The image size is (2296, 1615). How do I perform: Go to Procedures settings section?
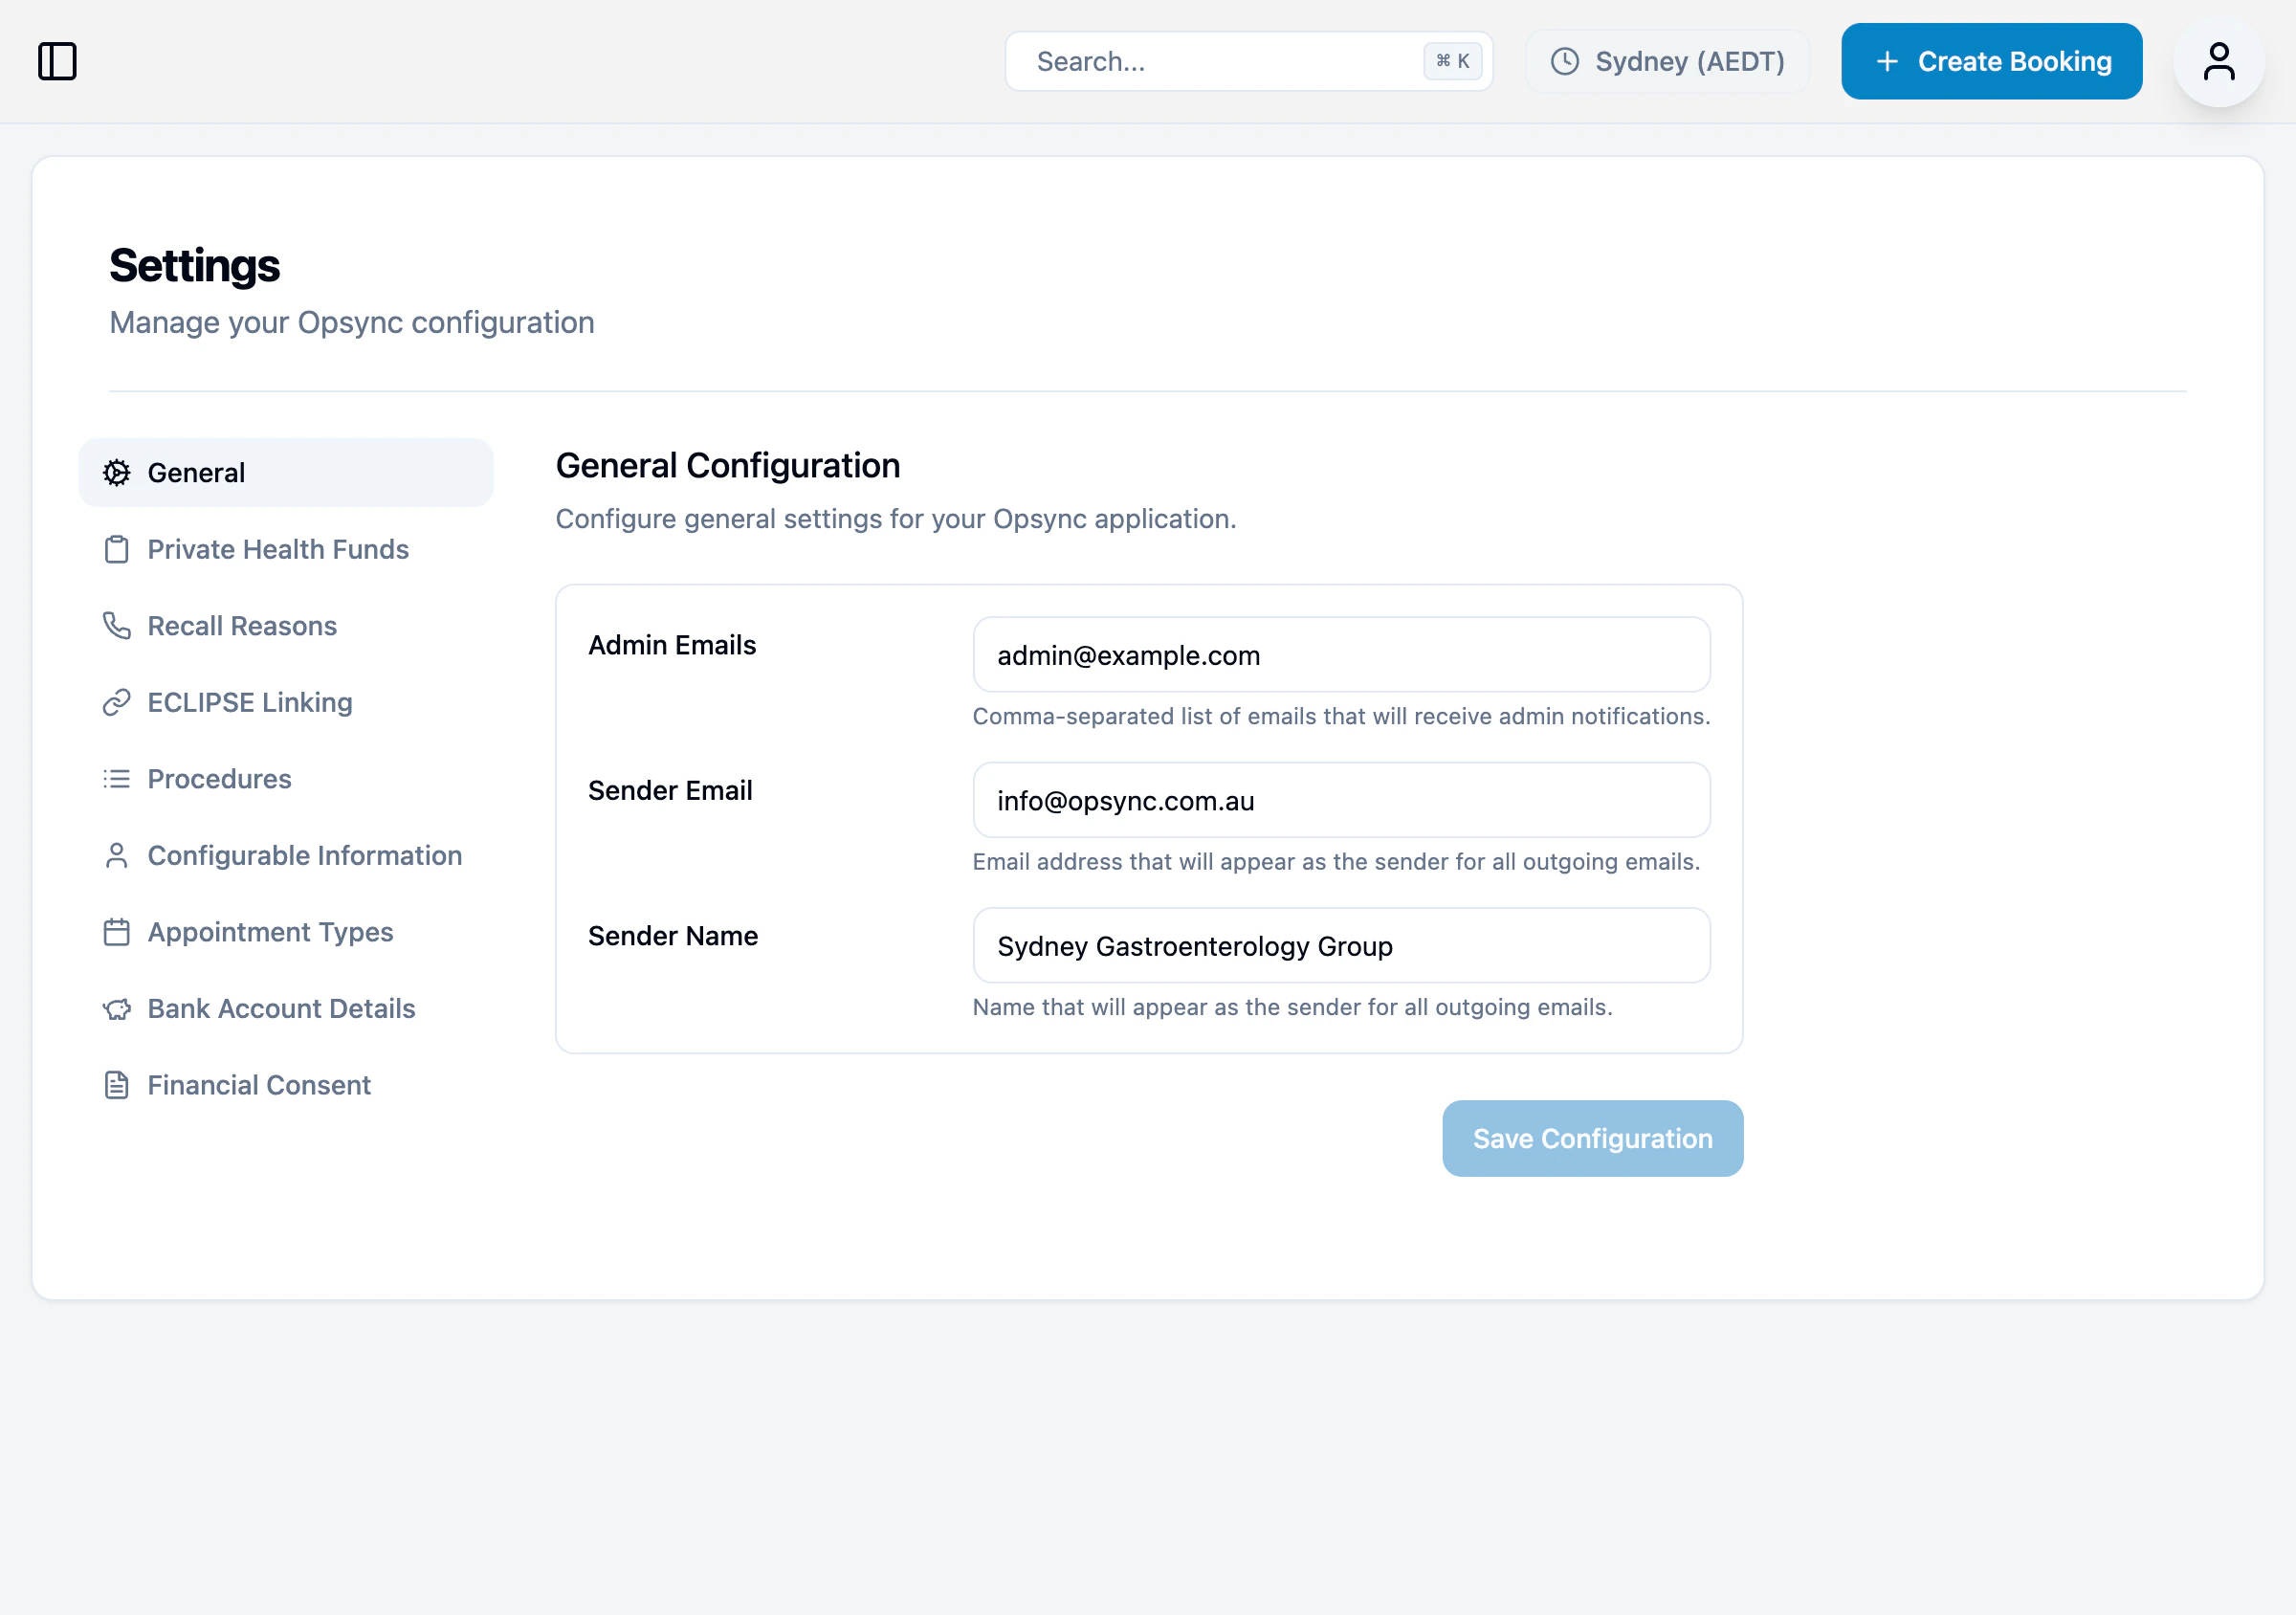pos(219,779)
